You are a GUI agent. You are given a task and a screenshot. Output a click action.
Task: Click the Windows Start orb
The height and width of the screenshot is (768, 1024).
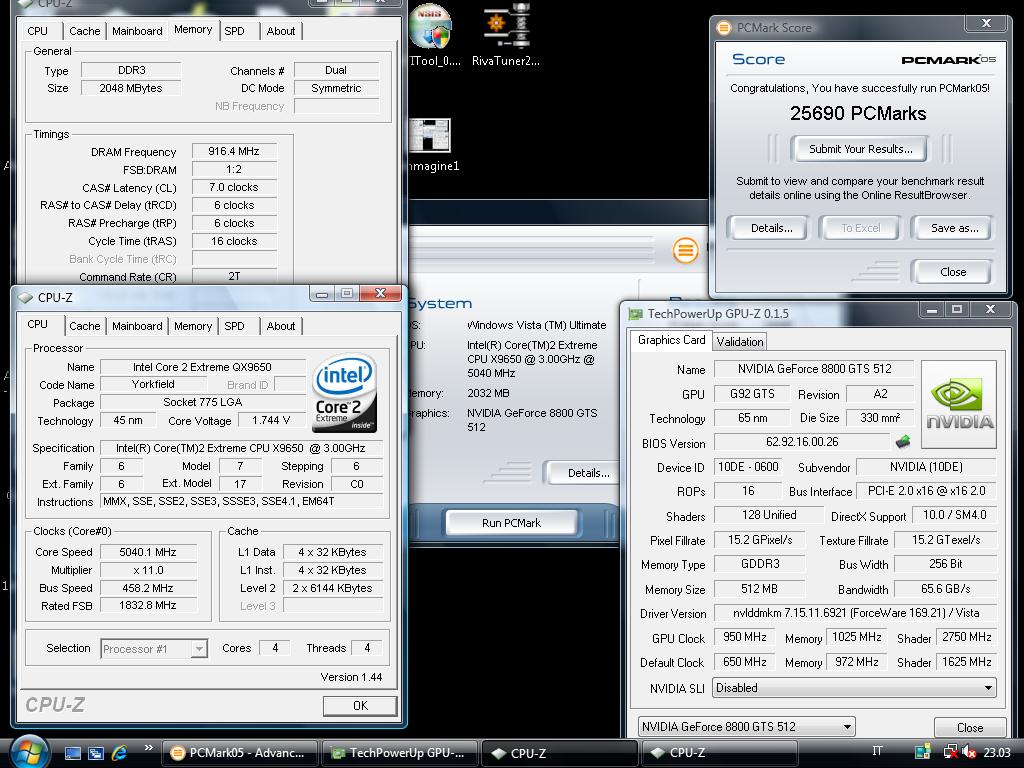(28, 752)
